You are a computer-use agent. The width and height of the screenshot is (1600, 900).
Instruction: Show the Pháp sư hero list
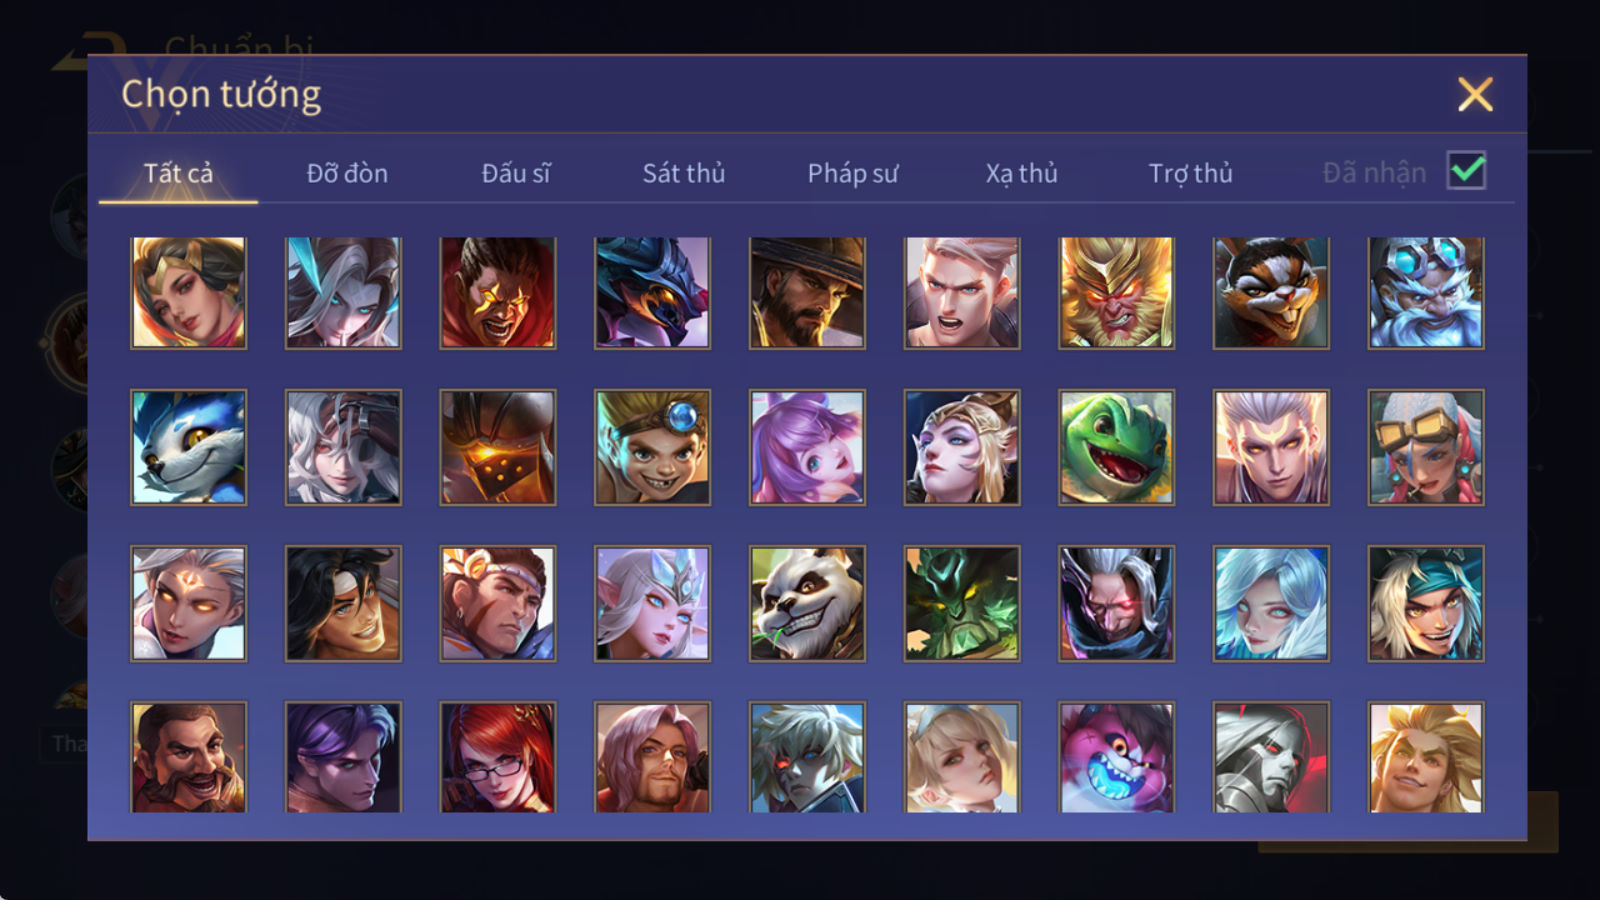pos(853,173)
